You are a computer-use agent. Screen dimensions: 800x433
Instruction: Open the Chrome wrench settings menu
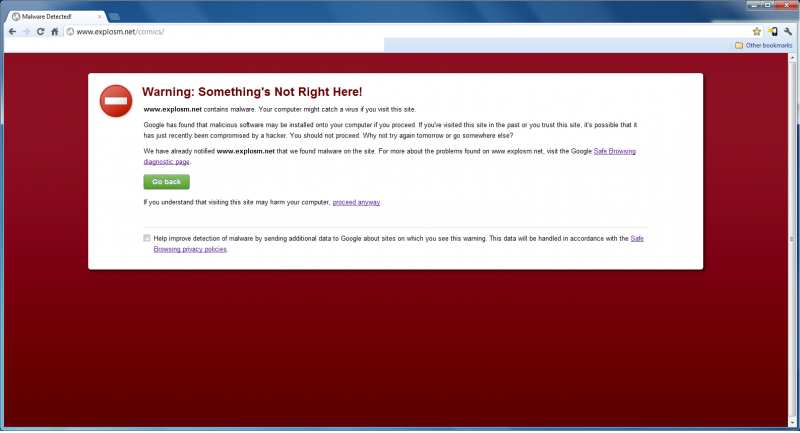(788, 32)
